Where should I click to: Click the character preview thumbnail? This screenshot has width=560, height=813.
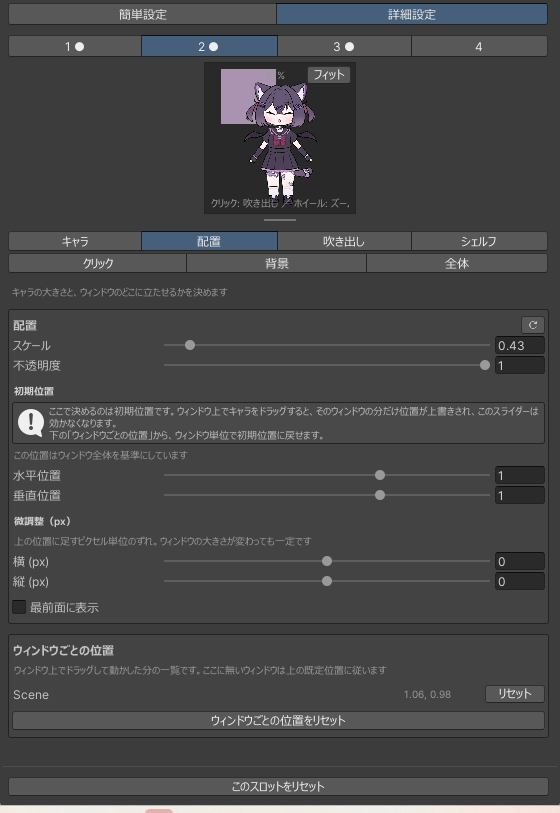tap(279, 138)
